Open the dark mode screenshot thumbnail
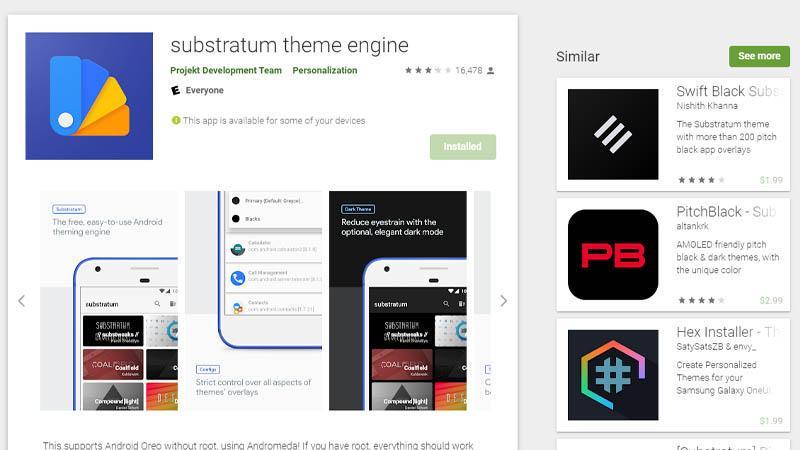The height and width of the screenshot is (450, 800). point(398,301)
